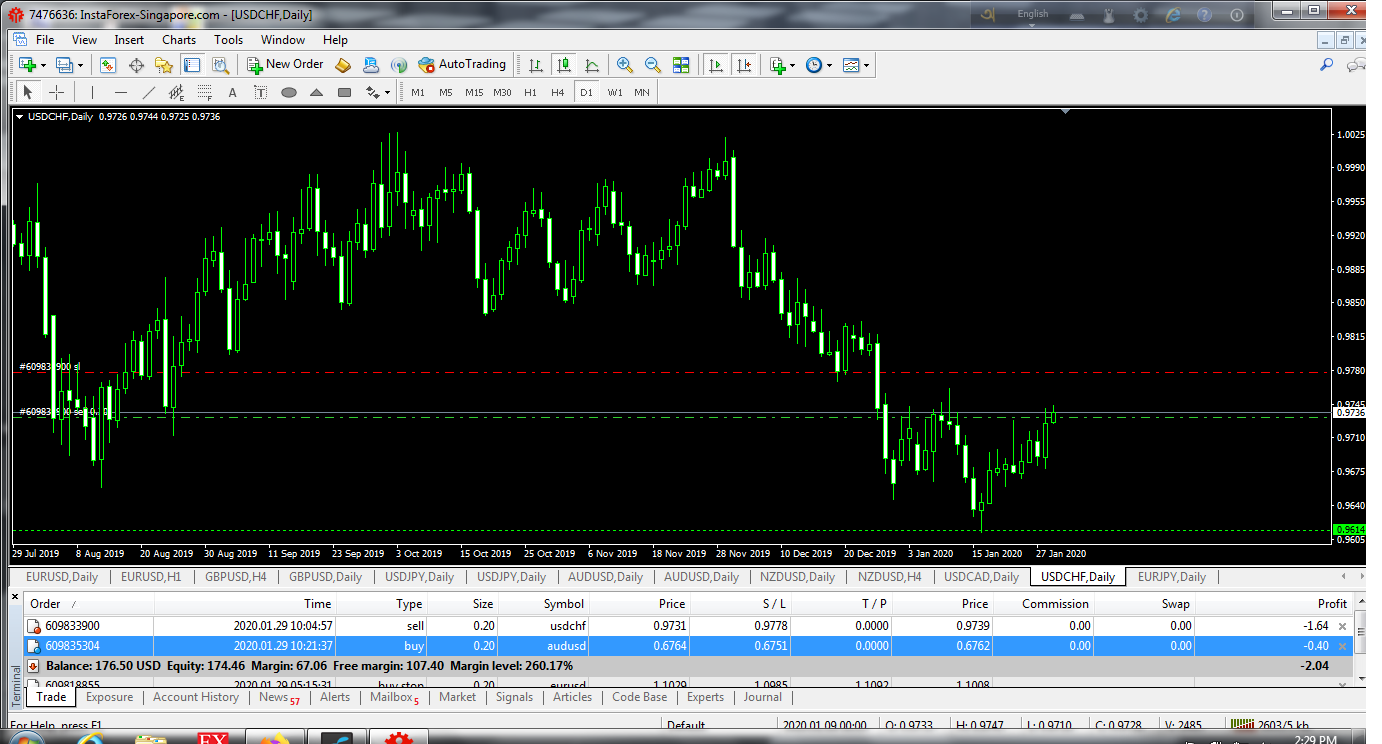This screenshot has height=744, width=1382.
Task: Sort orders by Symbol column header
Action: click(564, 603)
